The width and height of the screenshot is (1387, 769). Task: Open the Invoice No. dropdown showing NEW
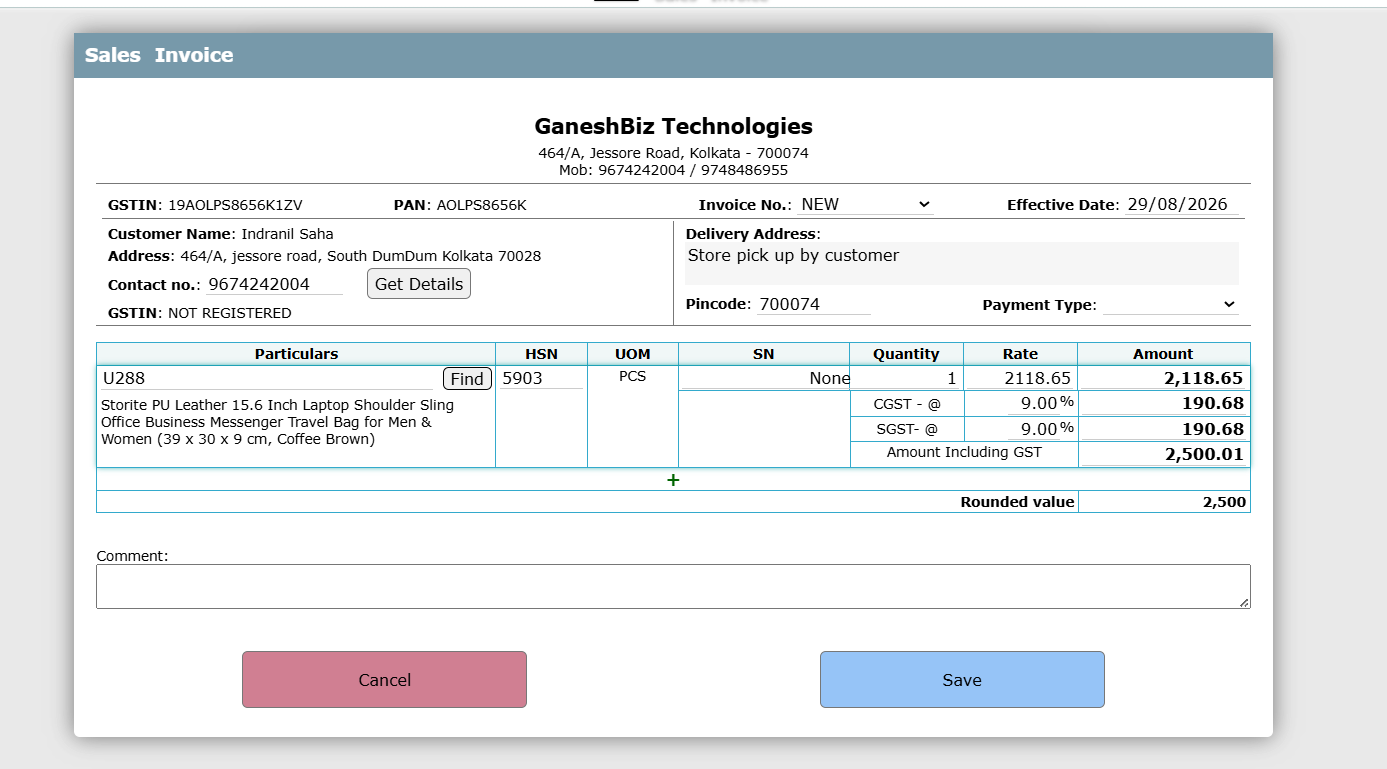pos(866,204)
